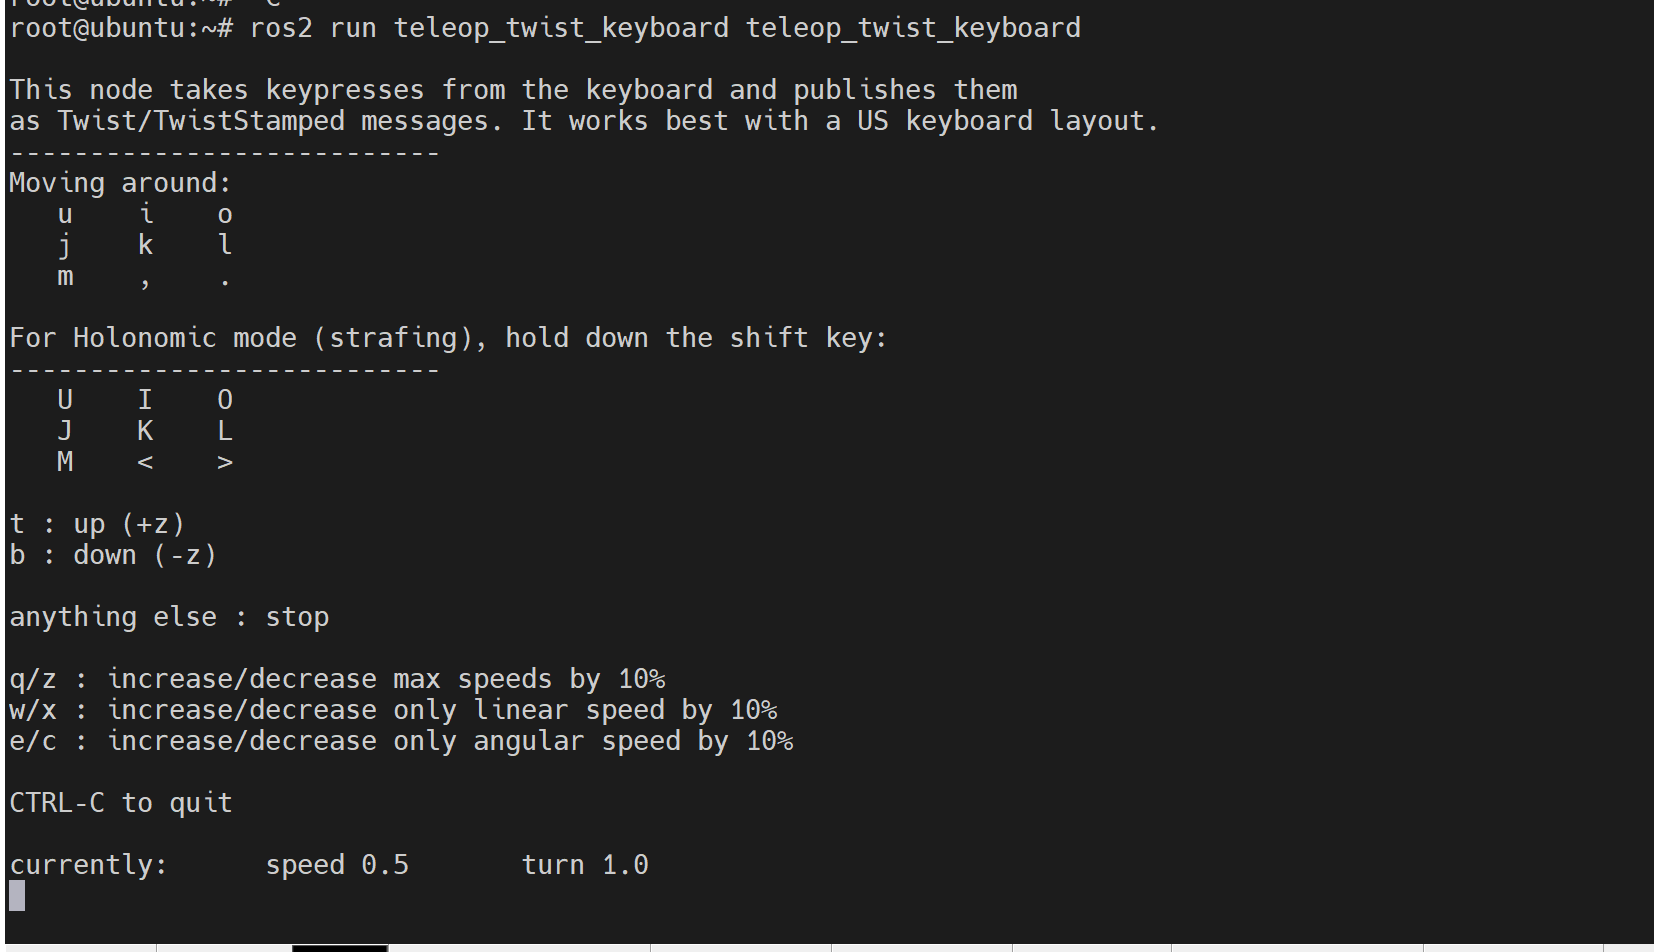Click the uppercase 'L' holonomic key
The width and height of the screenshot is (1654, 952).
(225, 431)
